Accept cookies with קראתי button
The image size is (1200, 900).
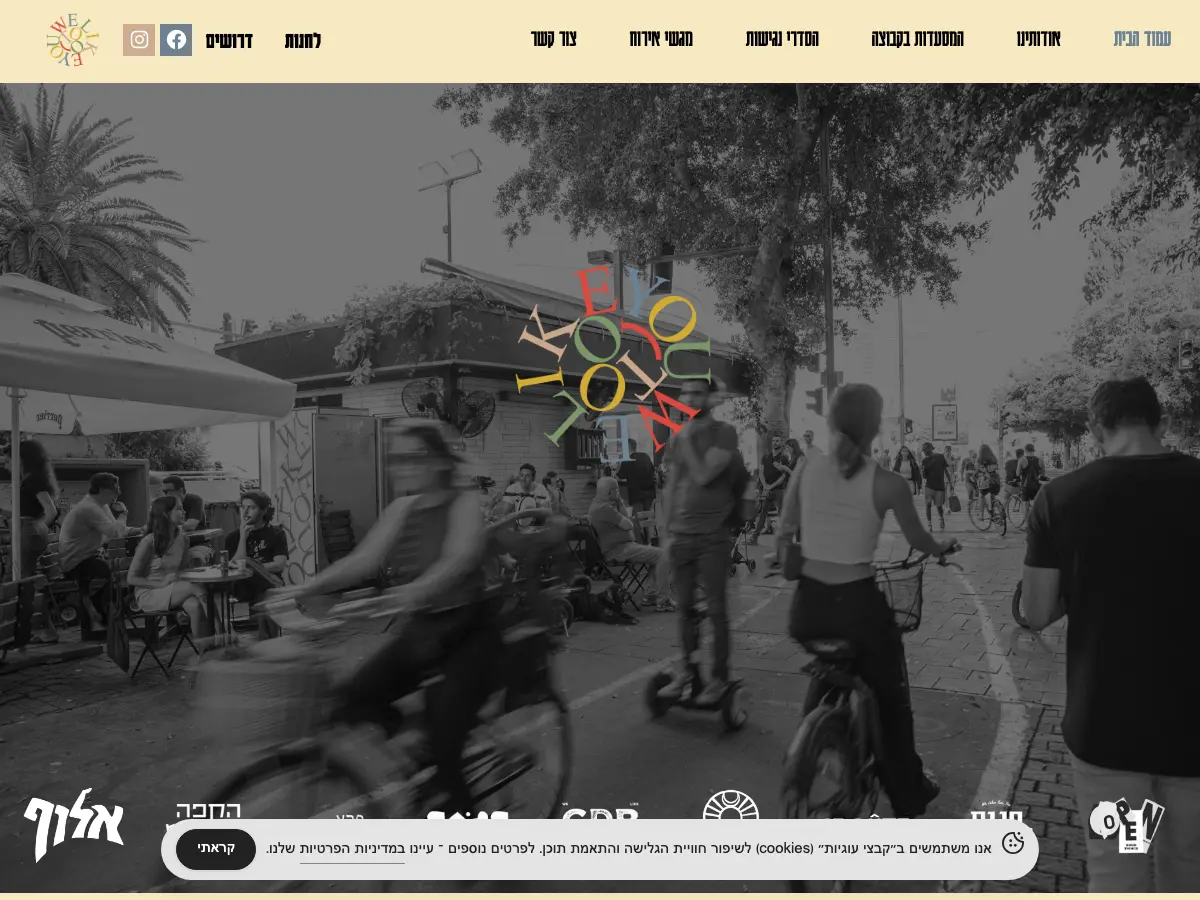click(x=216, y=849)
